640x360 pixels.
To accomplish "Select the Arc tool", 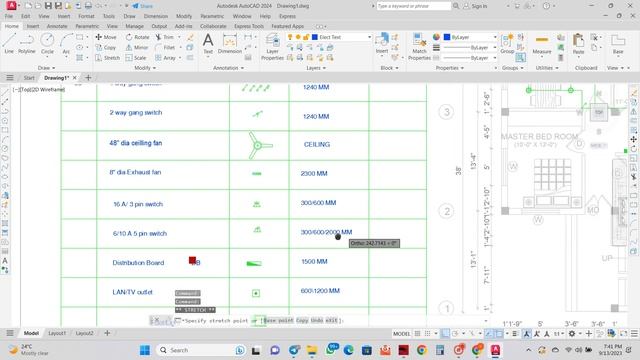I will click(66, 44).
